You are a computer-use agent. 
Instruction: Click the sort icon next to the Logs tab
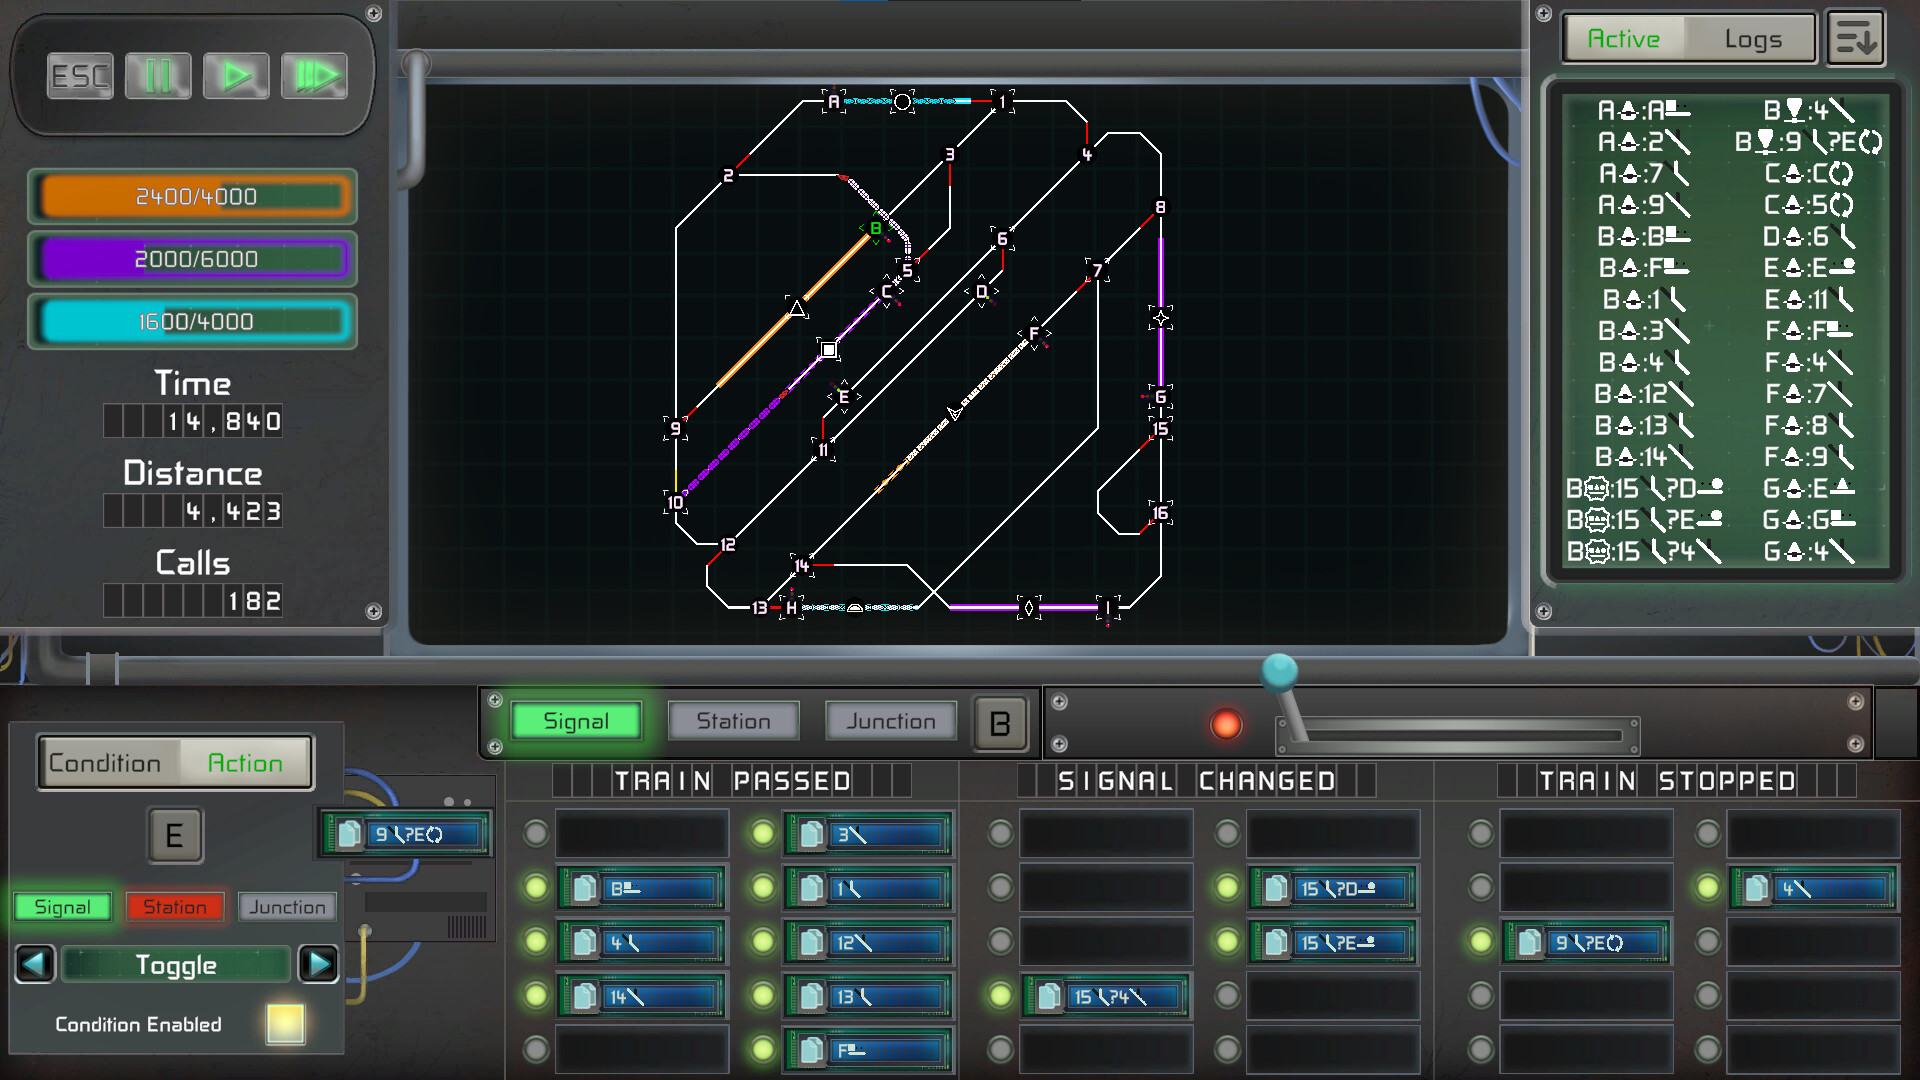(x=1856, y=37)
